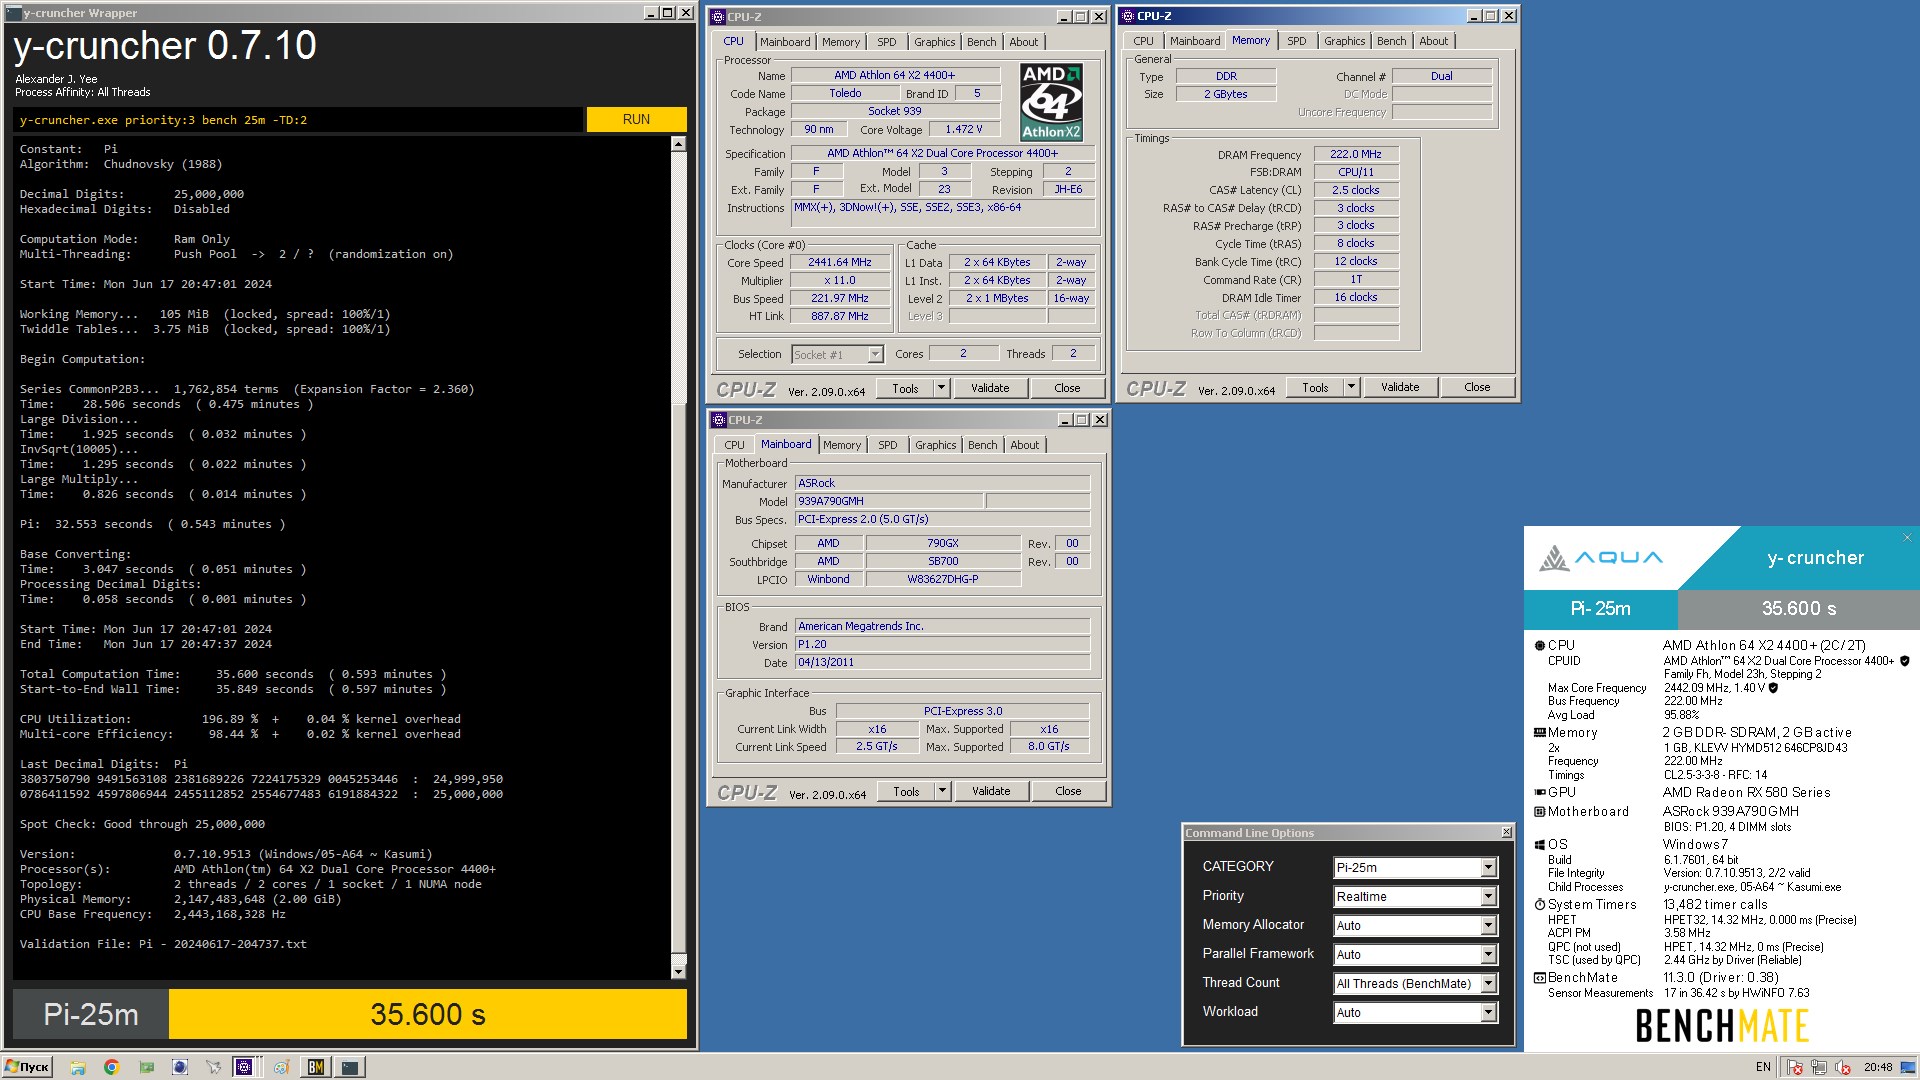Click Core Speed value 2441.64 MHz
This screenshot has width=1920, height=1080.
(840, 263)
